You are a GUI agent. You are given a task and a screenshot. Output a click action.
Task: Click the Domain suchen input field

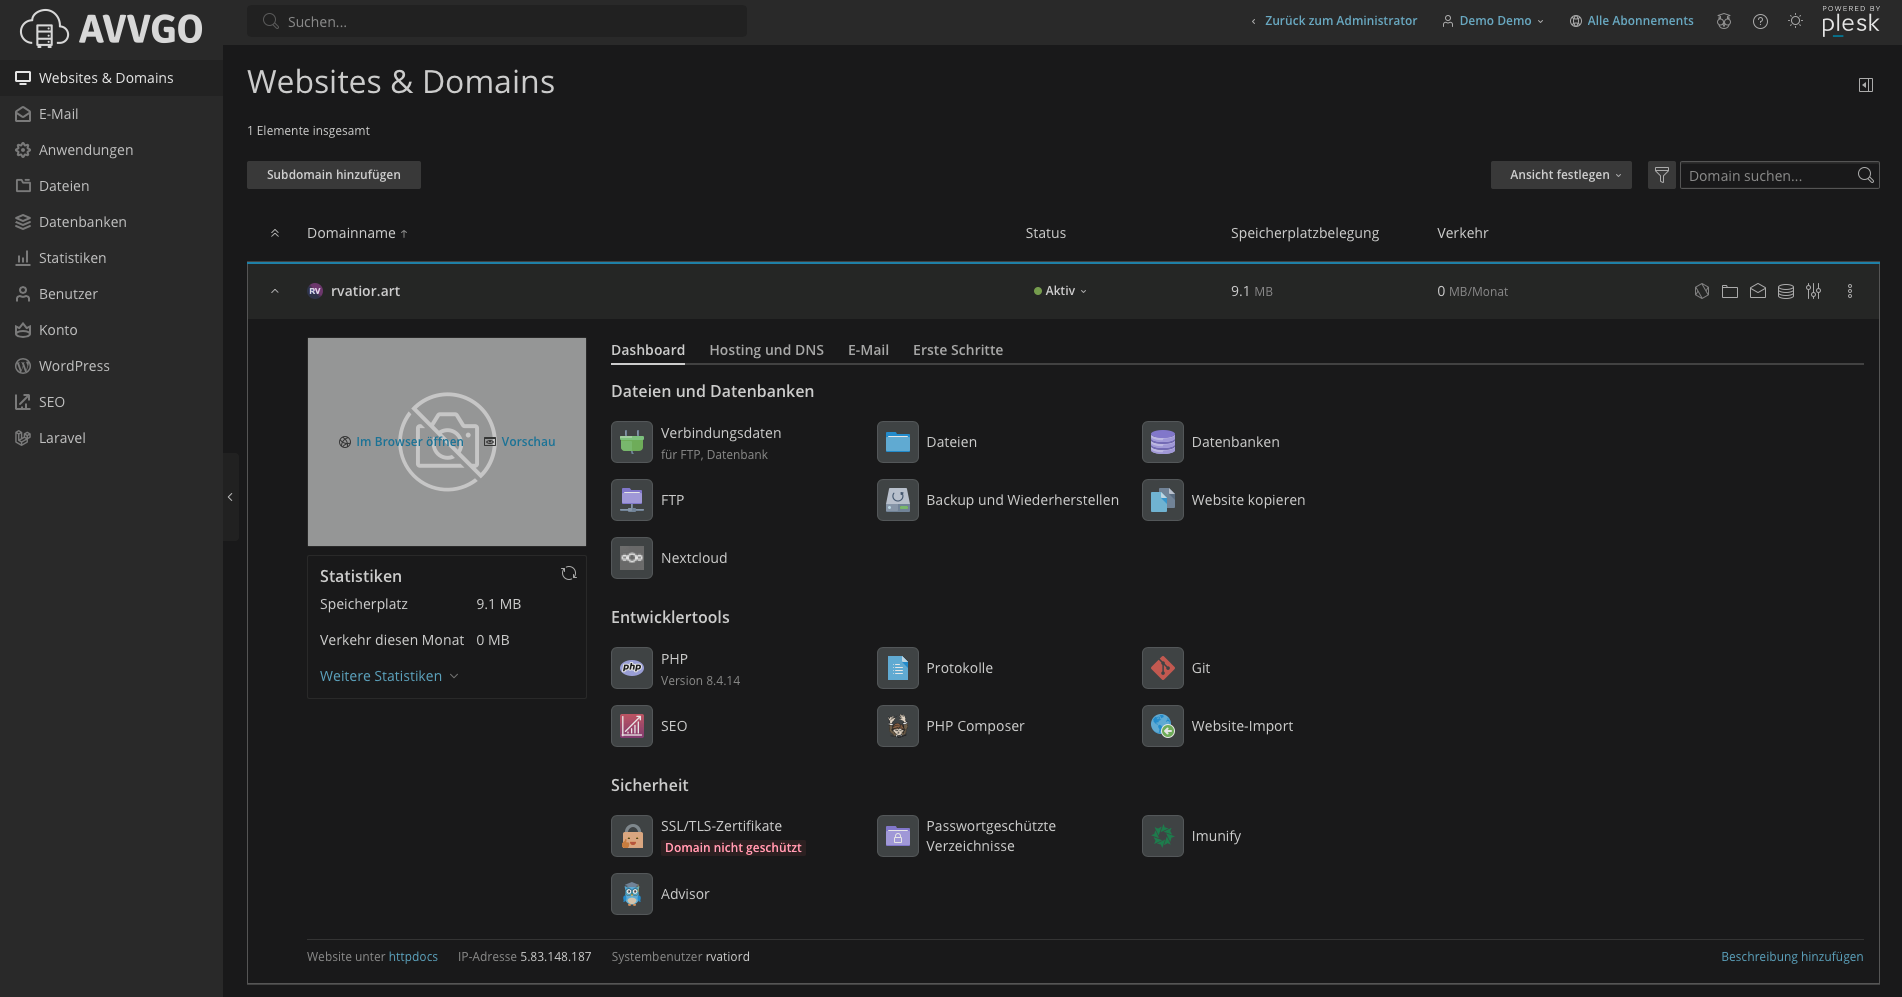[1766, 176]
